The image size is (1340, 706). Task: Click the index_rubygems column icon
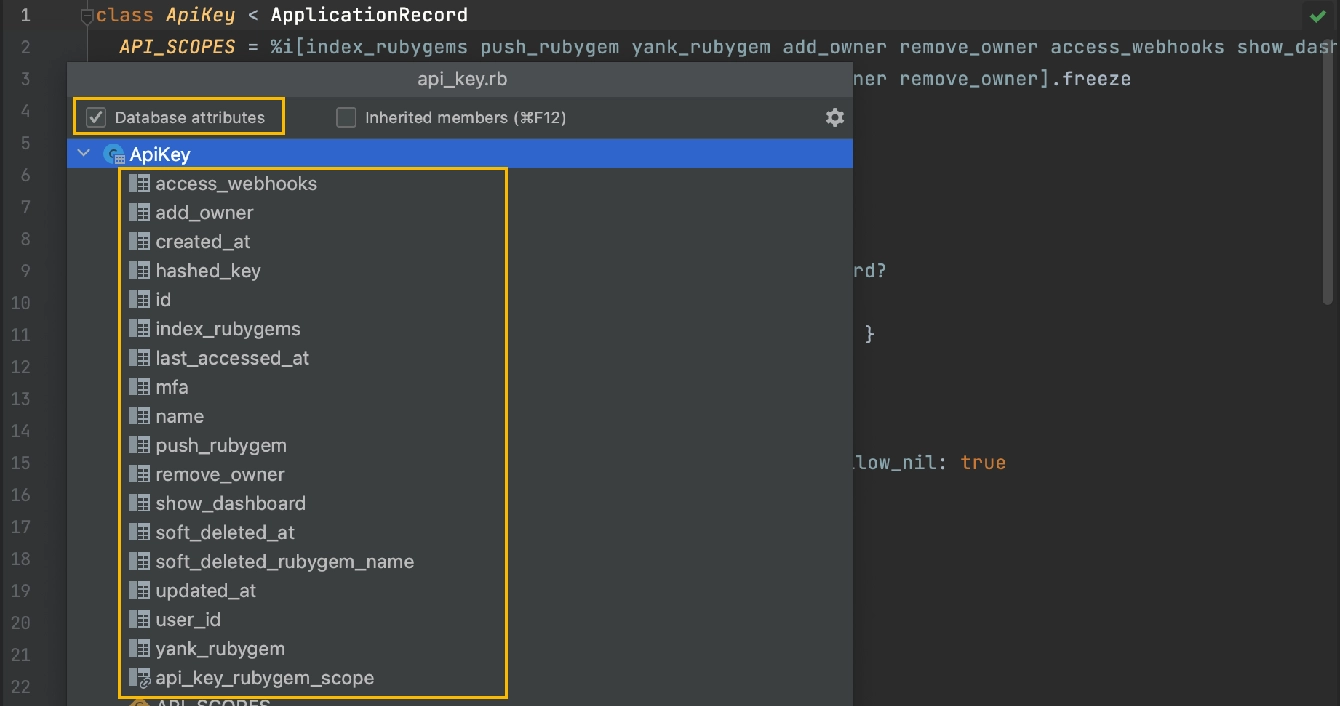140,329
